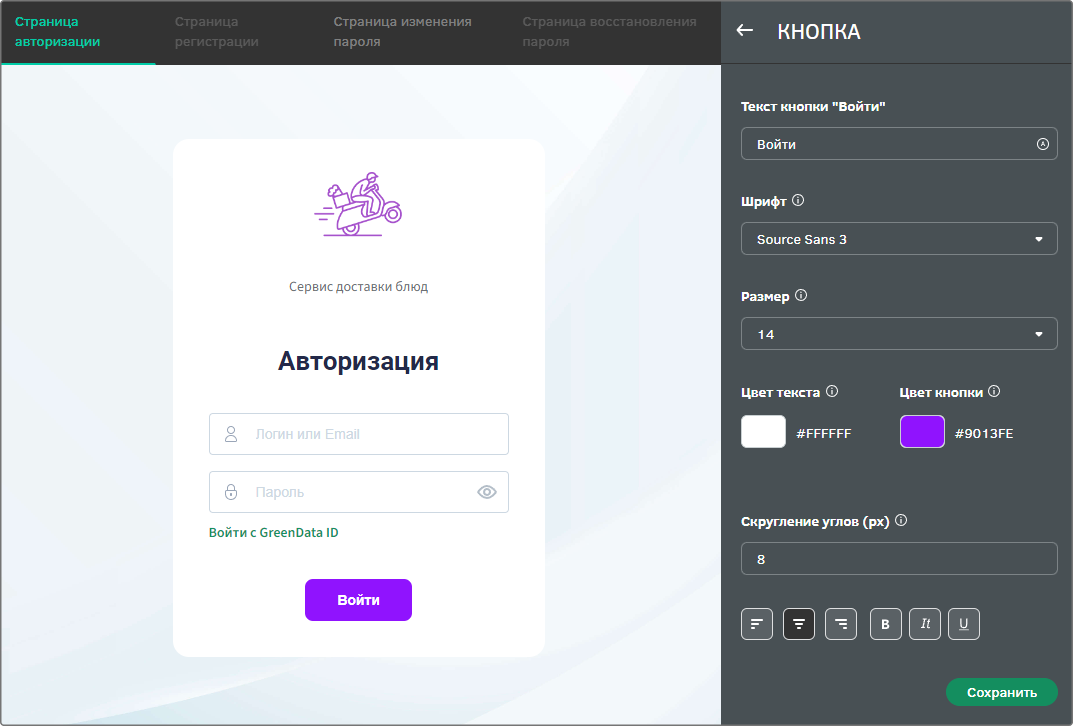The height and width of the screenshot is (726, 1073).
Task: Open the purple #9013FE button color swatch
Action: tap(922, 432)
